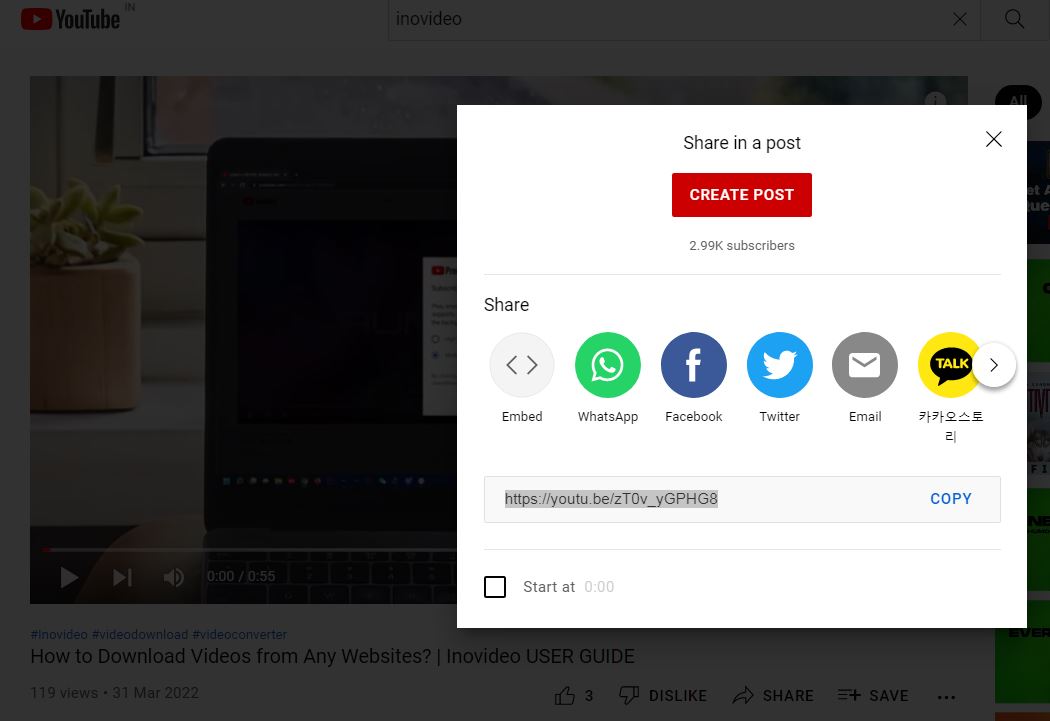Play the video
The height and width of the screenshot is (721, 1050).
pos(69,577)
